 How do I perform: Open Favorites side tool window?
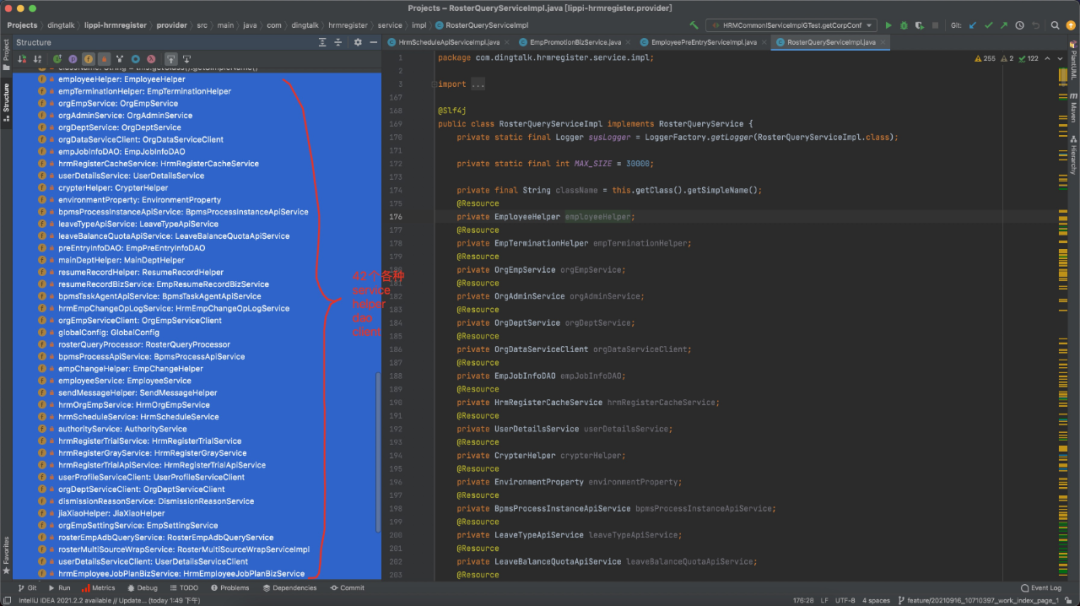pos(6,555)
